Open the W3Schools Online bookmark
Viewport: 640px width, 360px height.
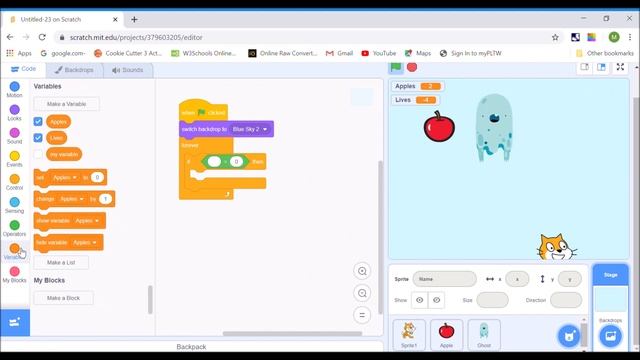[204, 53]
